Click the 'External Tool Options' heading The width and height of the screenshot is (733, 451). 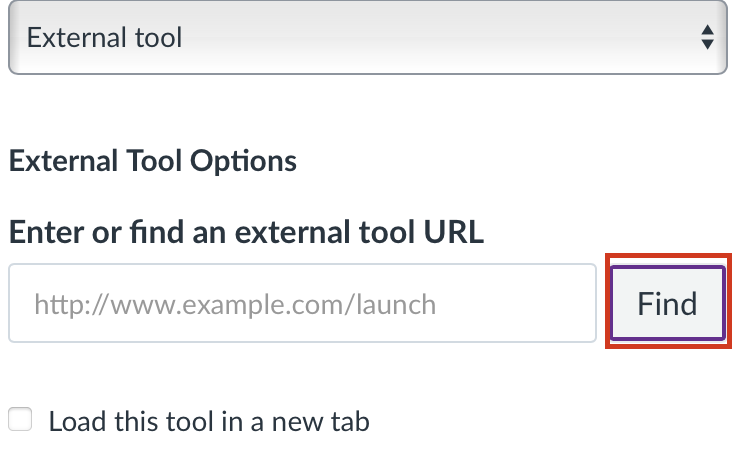153,160
